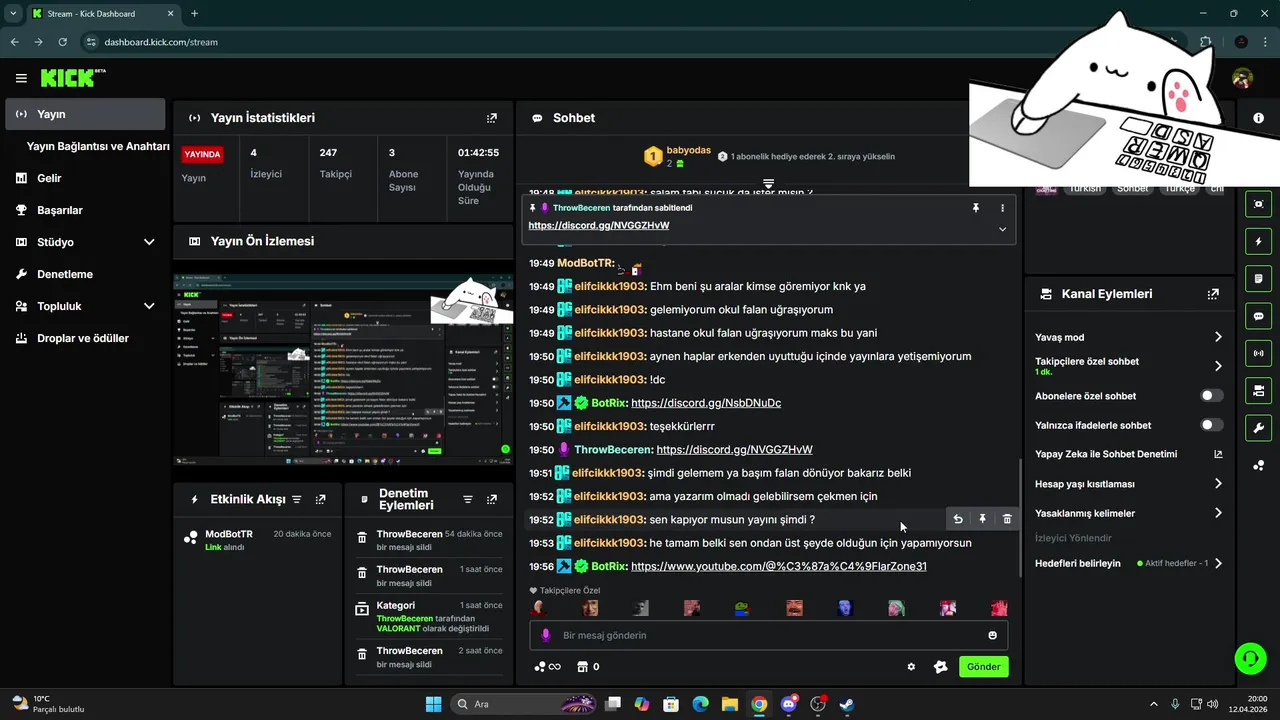Open File Explorer from taskbar

pos(729,704)
